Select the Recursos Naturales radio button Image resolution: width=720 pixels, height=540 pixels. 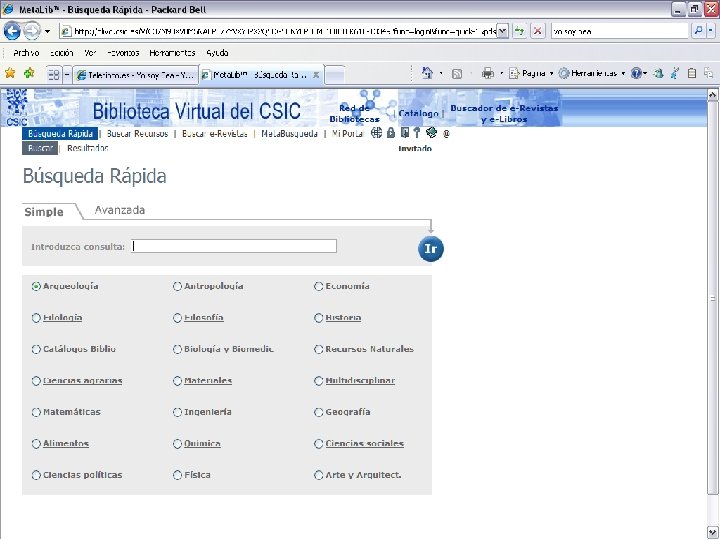point(319,349)
